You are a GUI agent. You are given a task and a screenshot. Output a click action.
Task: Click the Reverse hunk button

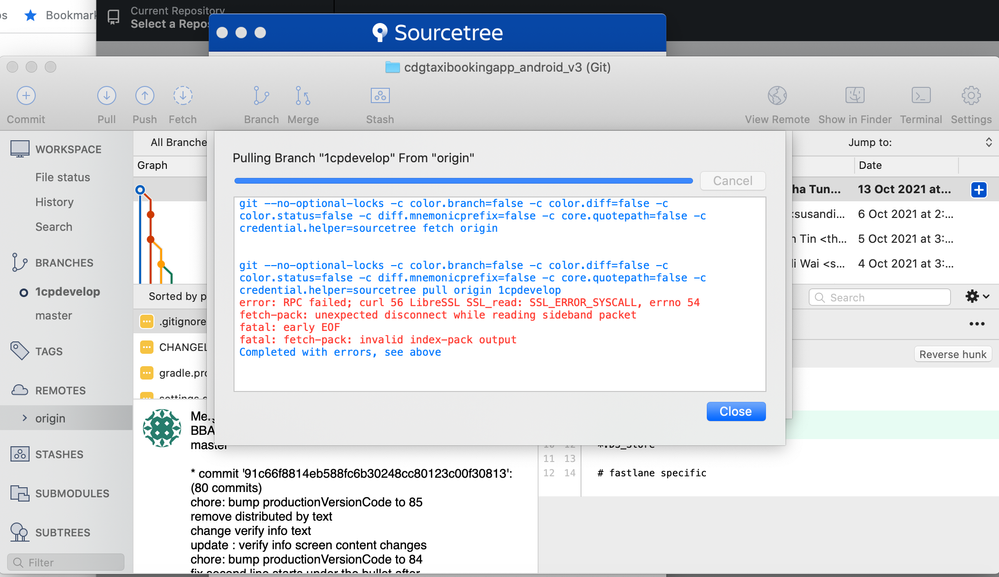pos(952,354)
